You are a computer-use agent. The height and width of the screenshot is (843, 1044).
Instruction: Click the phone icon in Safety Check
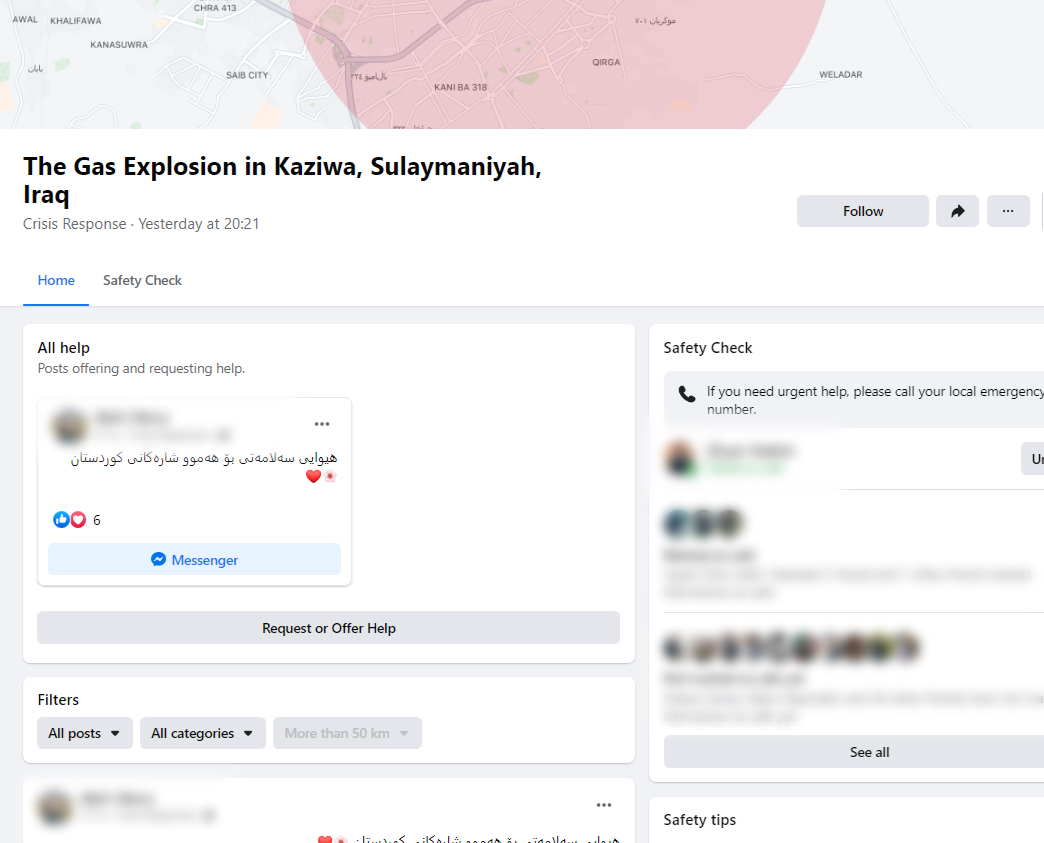coord(687,394)
